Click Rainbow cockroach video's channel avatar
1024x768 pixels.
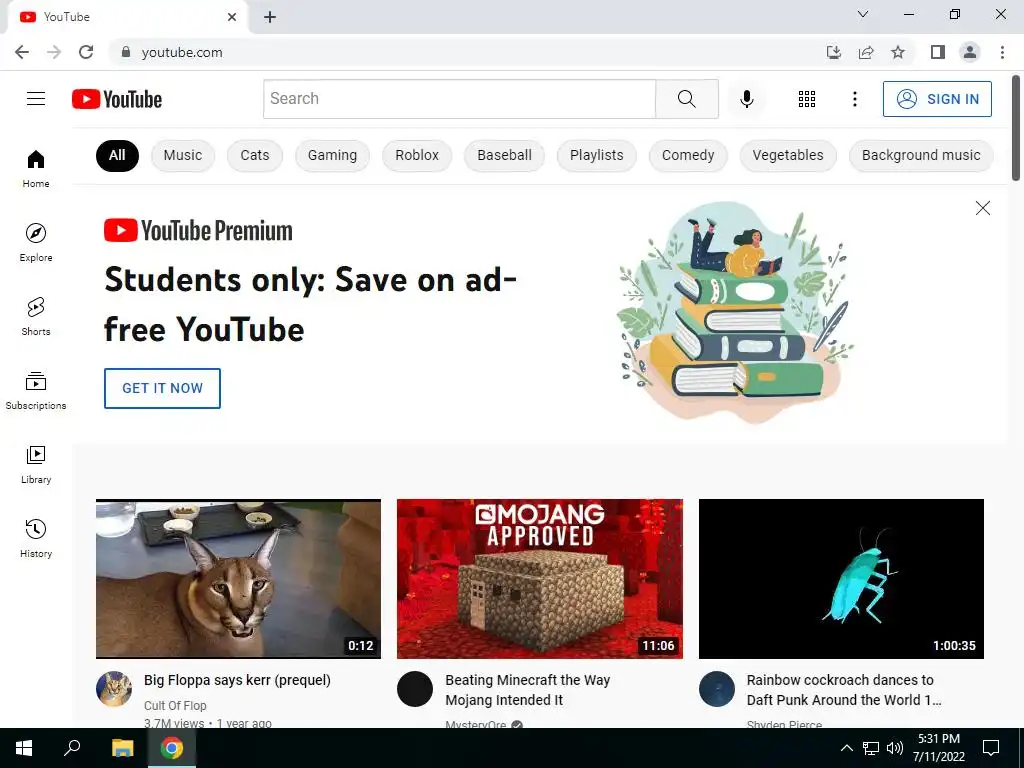(716, 689)
